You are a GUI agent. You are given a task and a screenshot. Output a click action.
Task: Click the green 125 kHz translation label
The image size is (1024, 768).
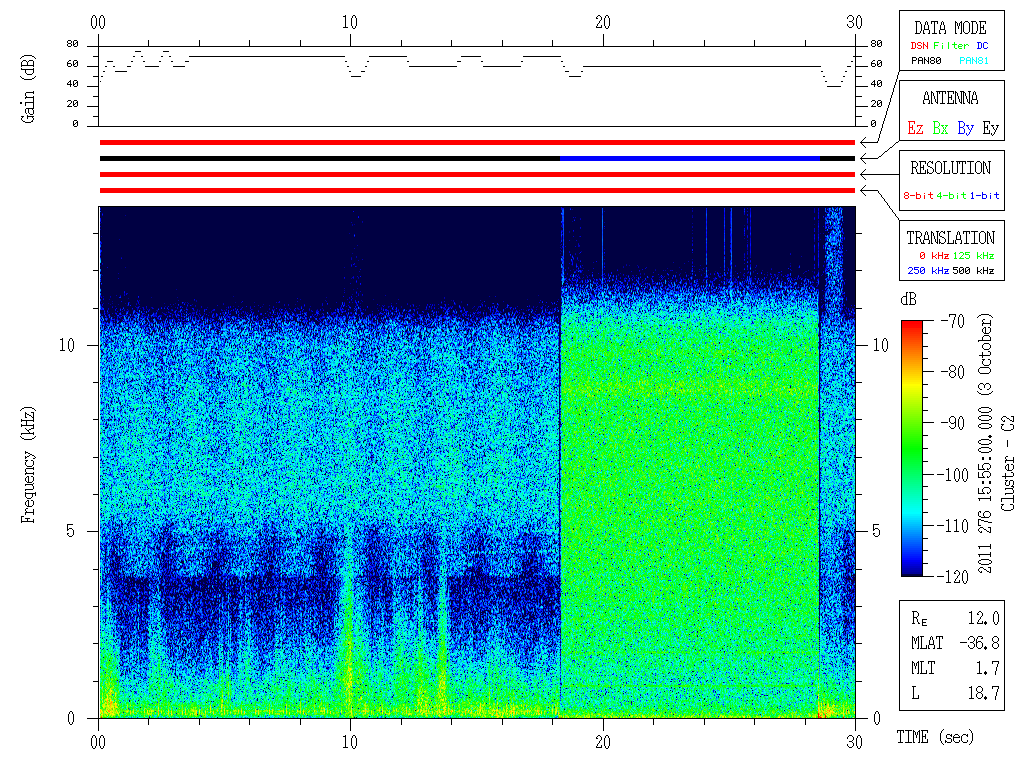973,255
